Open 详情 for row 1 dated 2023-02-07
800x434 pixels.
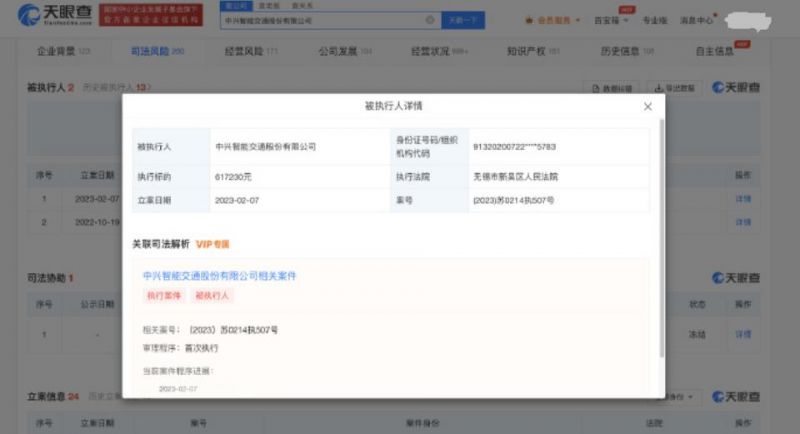743,199
